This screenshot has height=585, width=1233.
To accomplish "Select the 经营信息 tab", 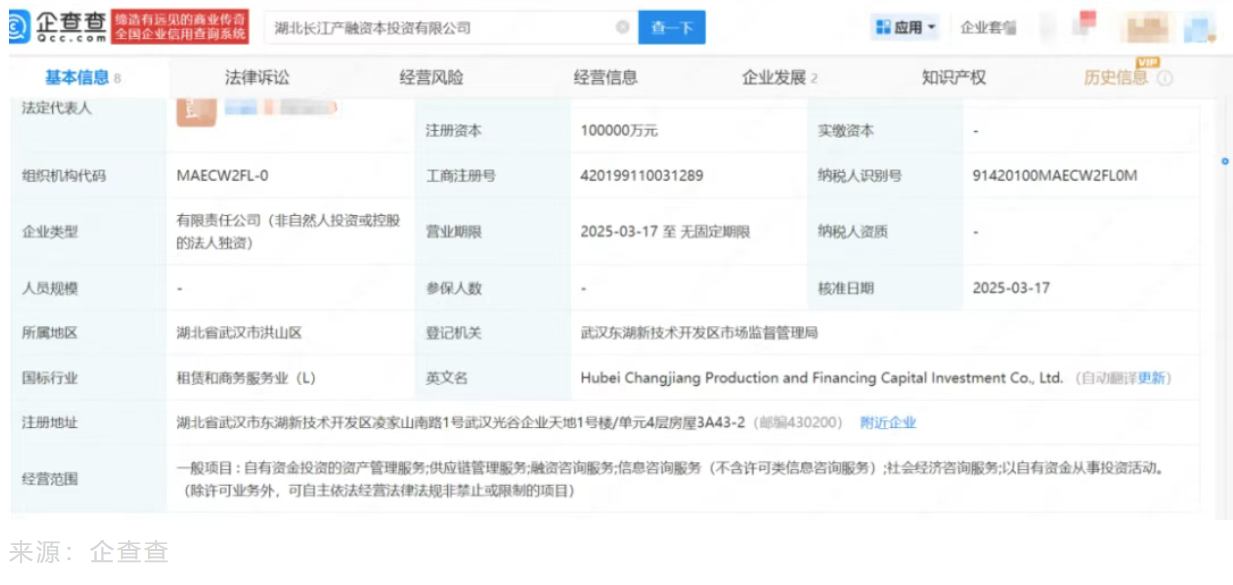I will [605, 78].
